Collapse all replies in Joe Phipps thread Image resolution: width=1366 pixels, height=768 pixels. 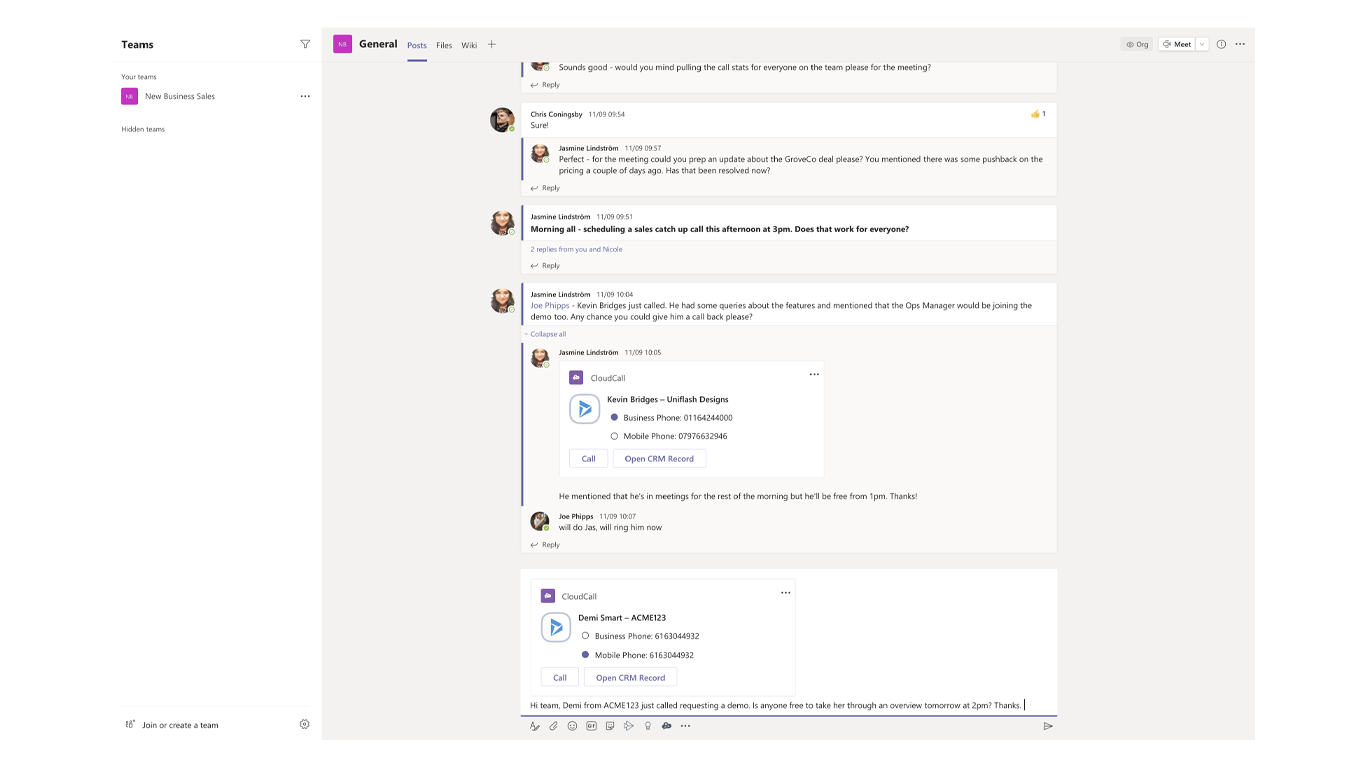548,334
